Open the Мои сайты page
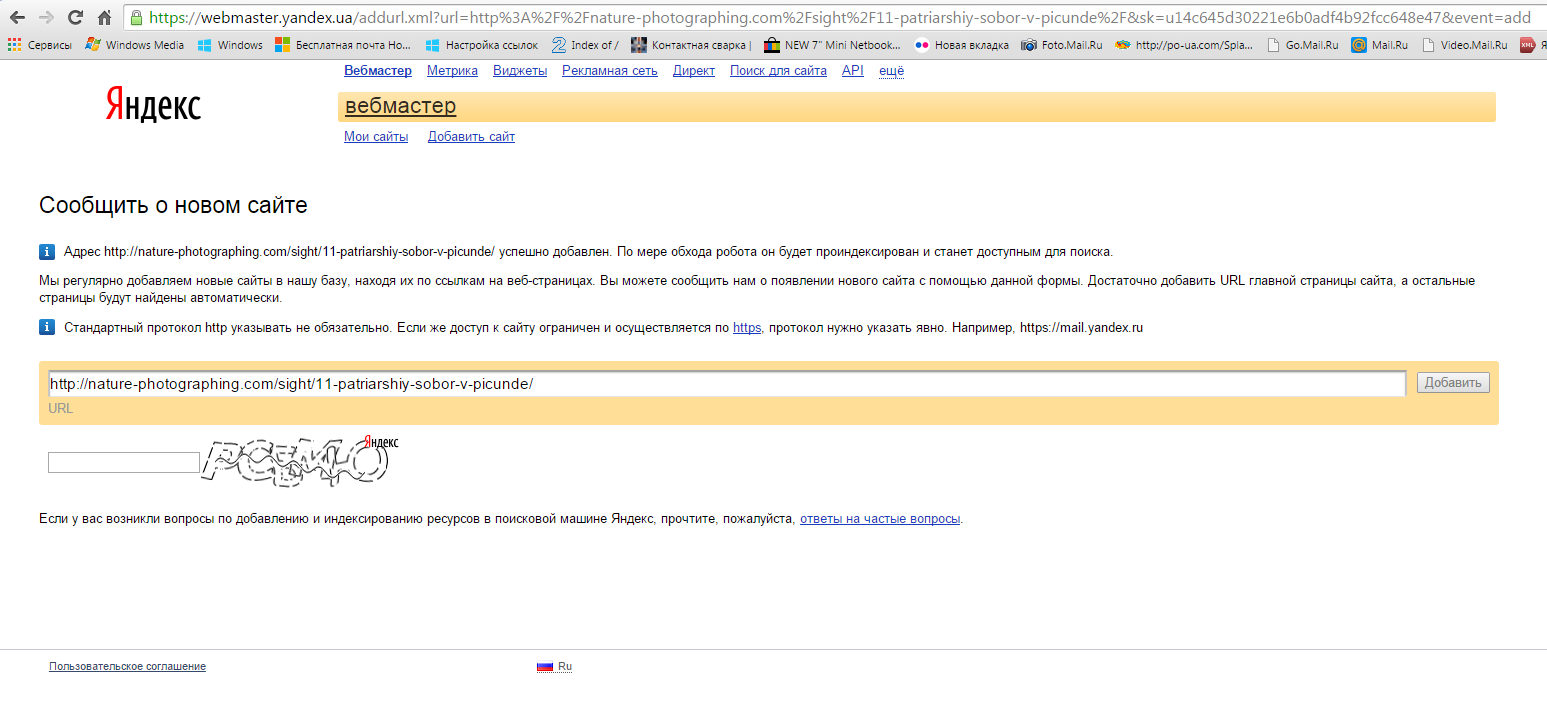This screenshot has height=717, width=1547. pos(376,137)
